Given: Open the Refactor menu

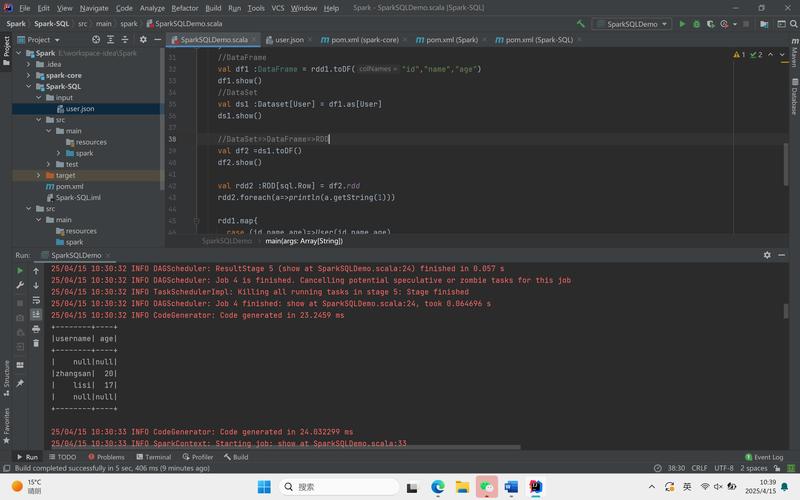Looking at the screenshot, I should pos(184,8).
